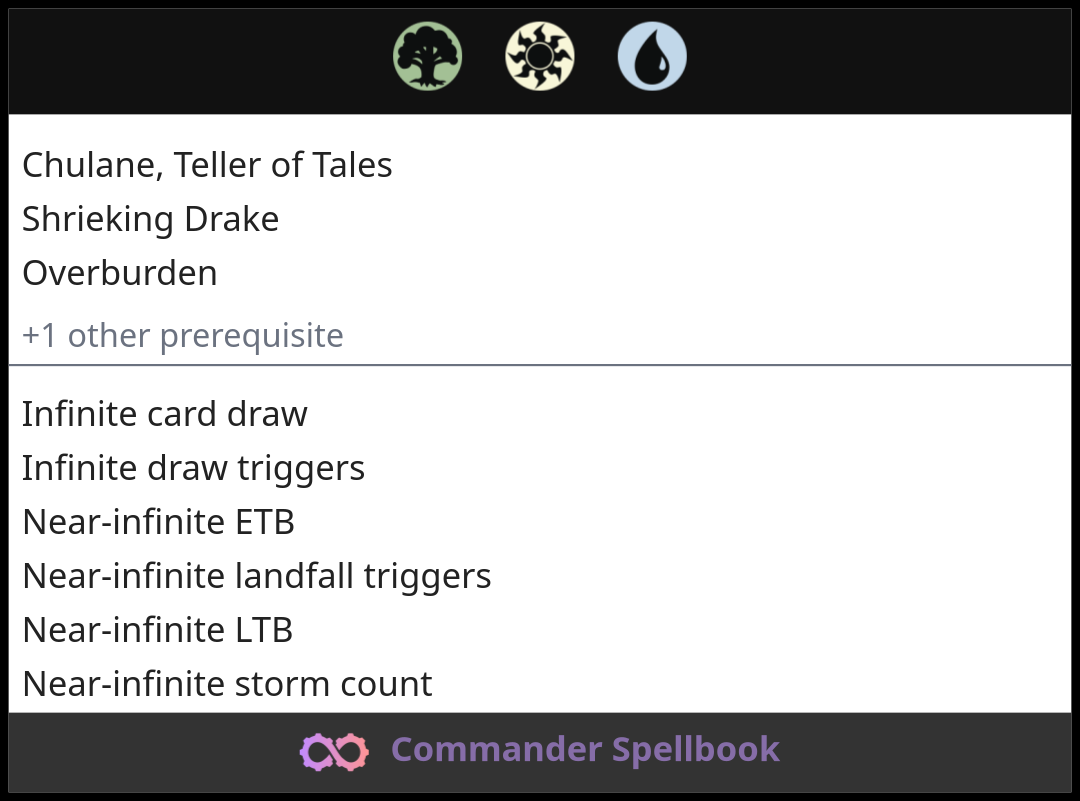Click the Near-infinite LTB result

[157, 630]
